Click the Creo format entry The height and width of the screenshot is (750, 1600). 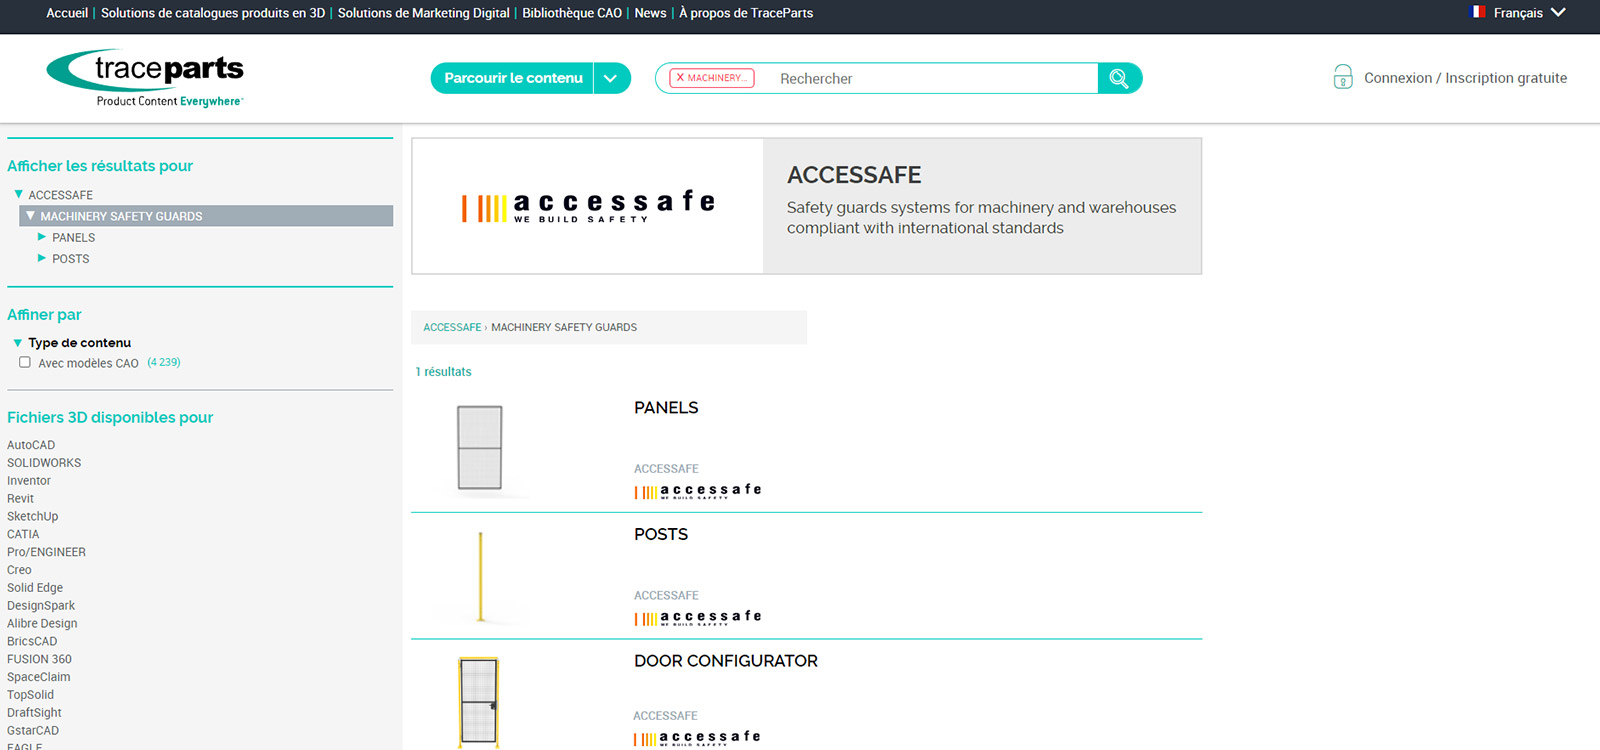coord(19,570)
